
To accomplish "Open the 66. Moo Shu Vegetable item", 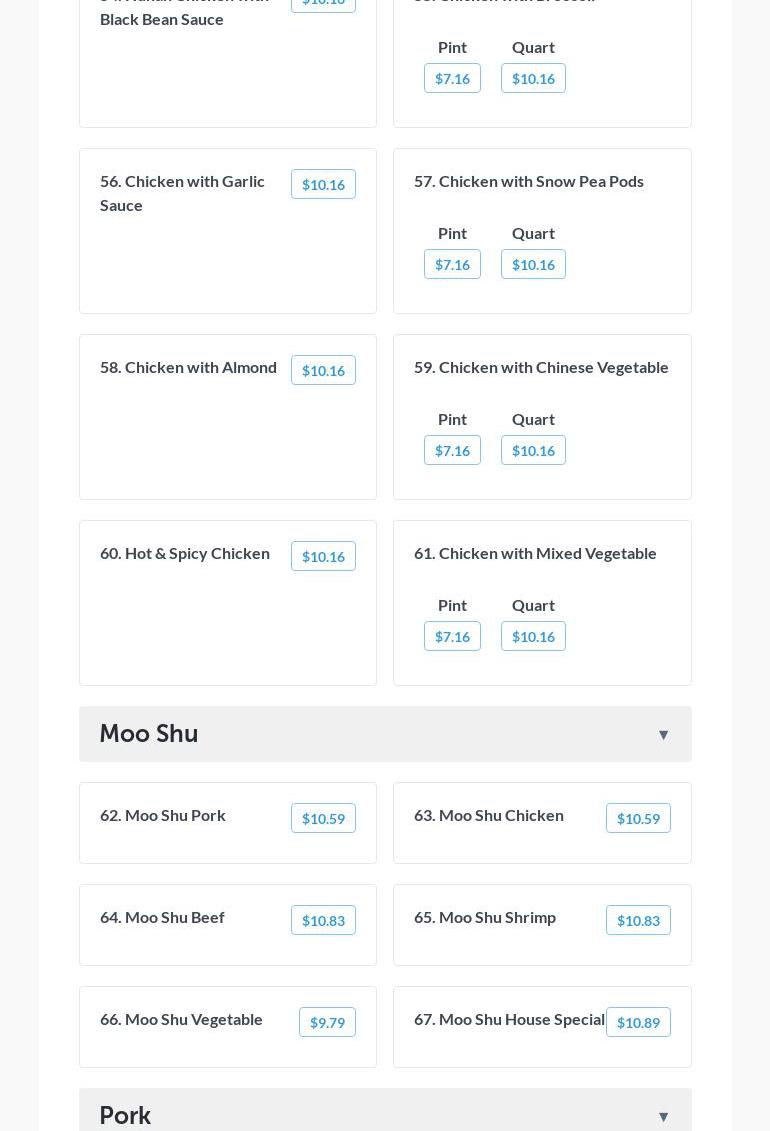I will click(x=181, y=1019).
